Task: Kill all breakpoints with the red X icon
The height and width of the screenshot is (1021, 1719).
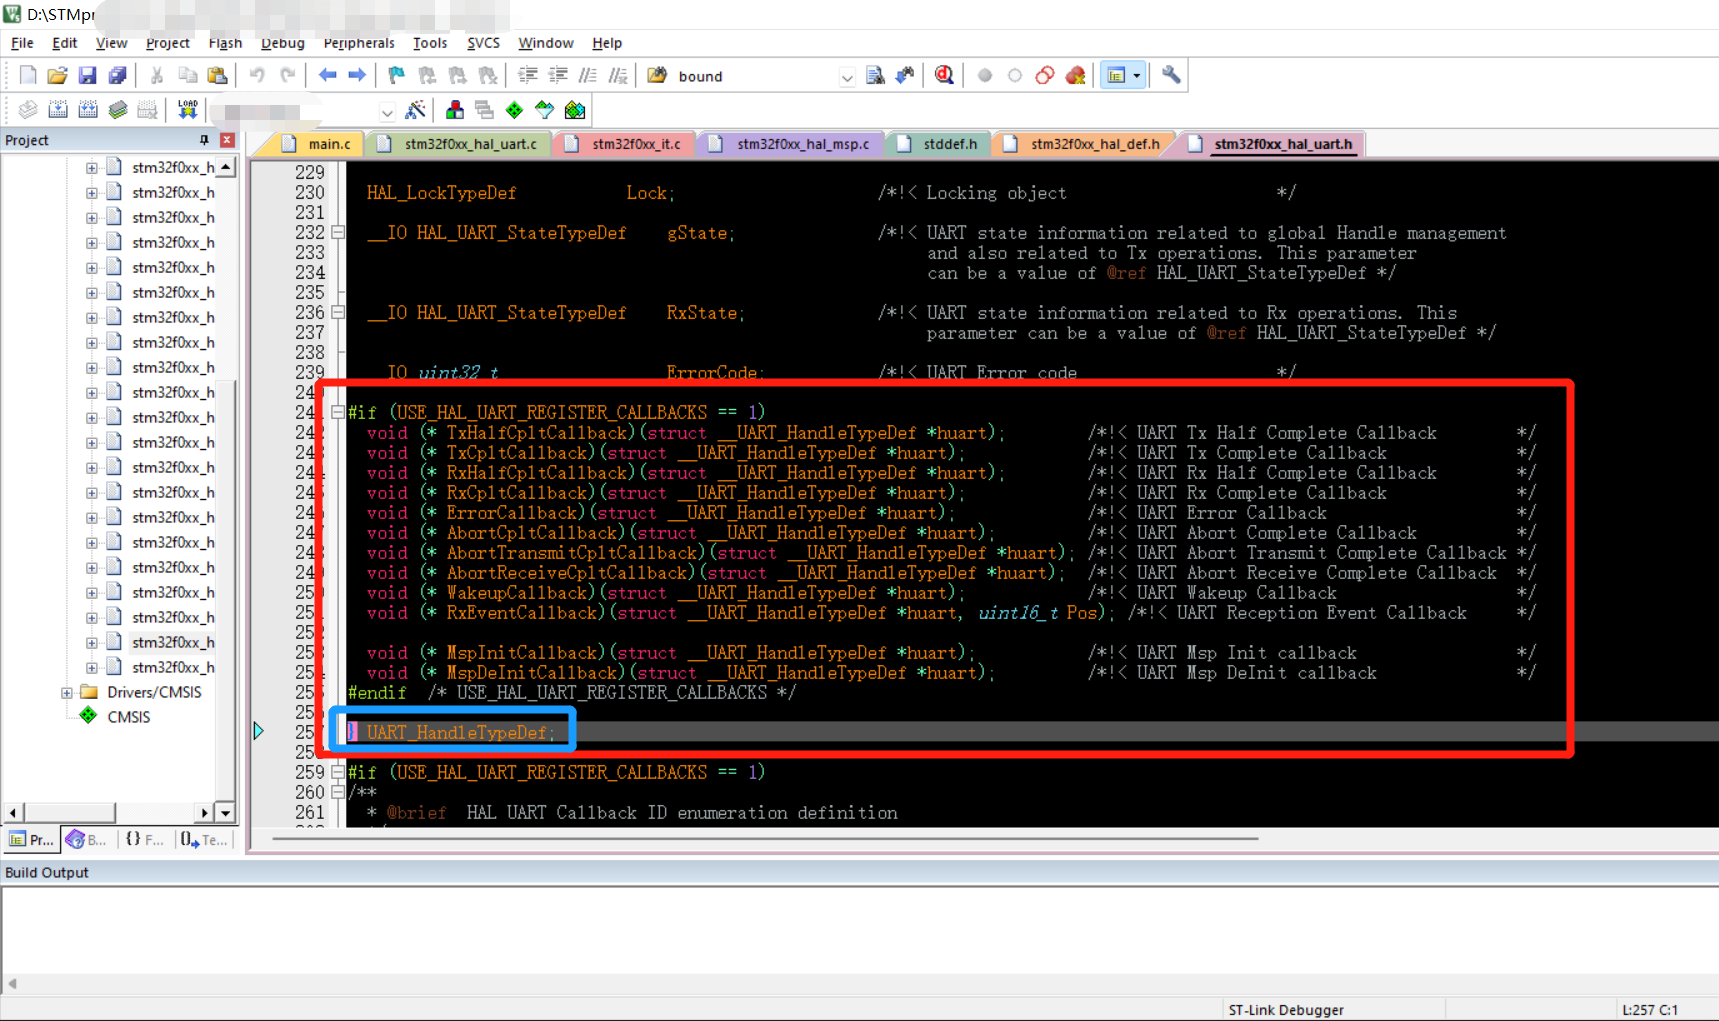Action: coord(1075,75)
